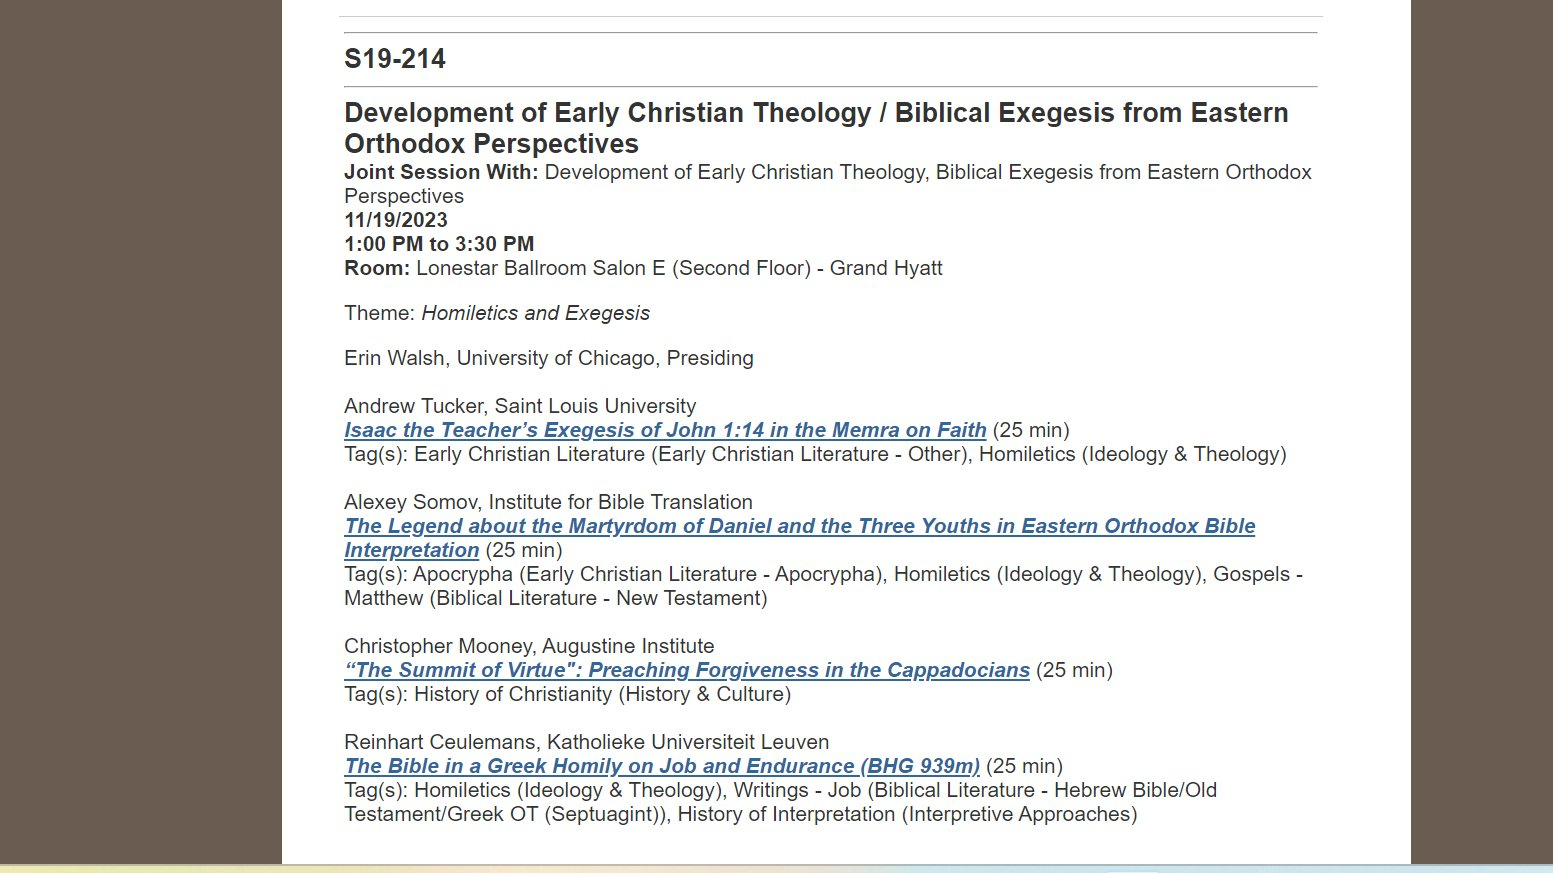
Task: Click presenter Andrew Tucker, Saint Louis University
Action: pyautogui.click(x=519, y=406)
